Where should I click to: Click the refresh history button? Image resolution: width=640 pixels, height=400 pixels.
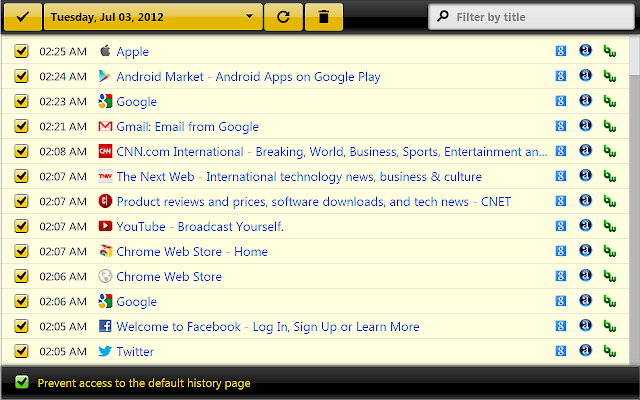point(283,17)
